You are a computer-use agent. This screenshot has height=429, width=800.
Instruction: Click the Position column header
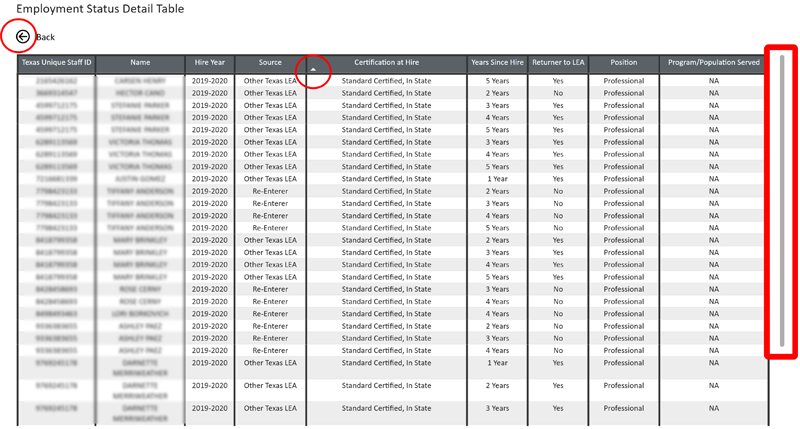click(623, 62)
